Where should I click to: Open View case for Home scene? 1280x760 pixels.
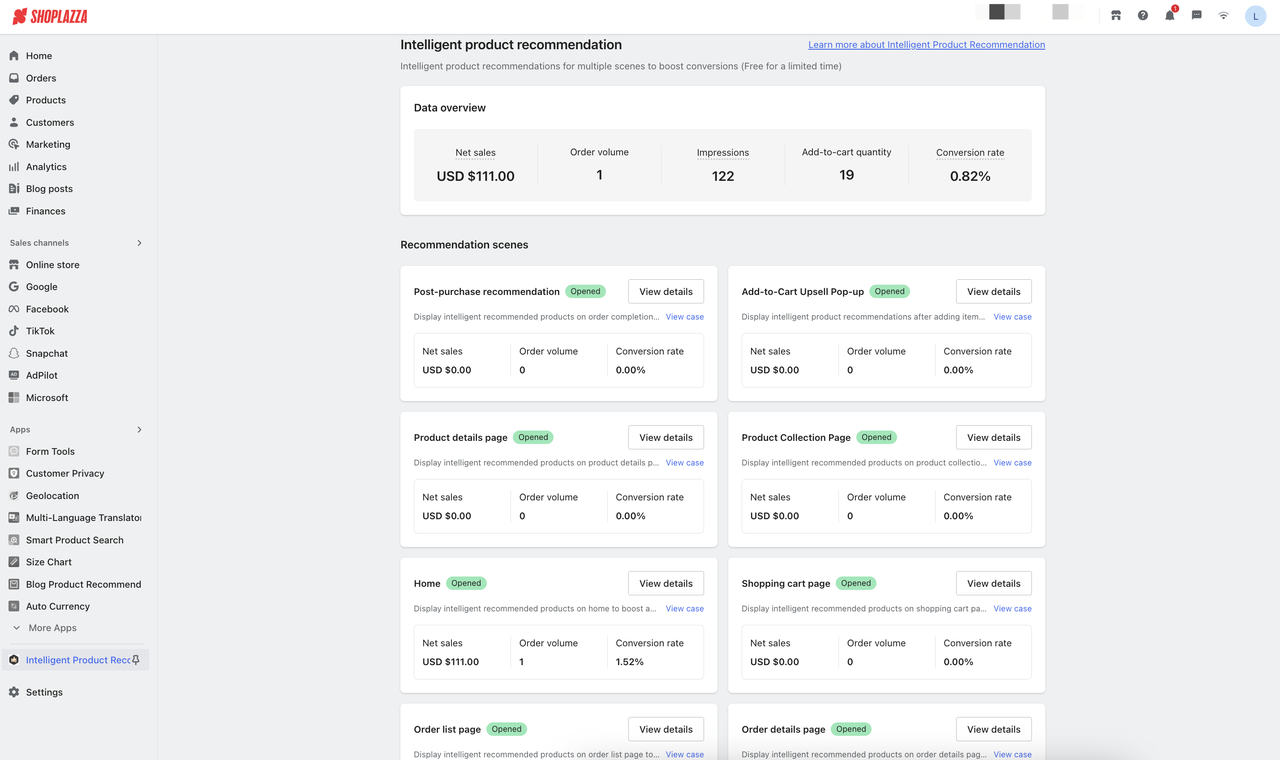pyautogui.click(x=684, y=609)
